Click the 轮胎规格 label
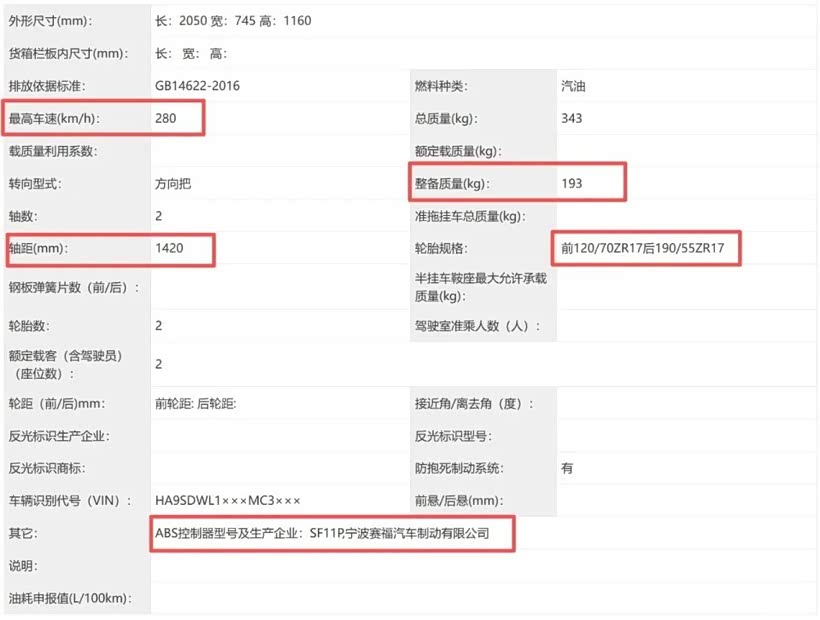 [441, 248]
